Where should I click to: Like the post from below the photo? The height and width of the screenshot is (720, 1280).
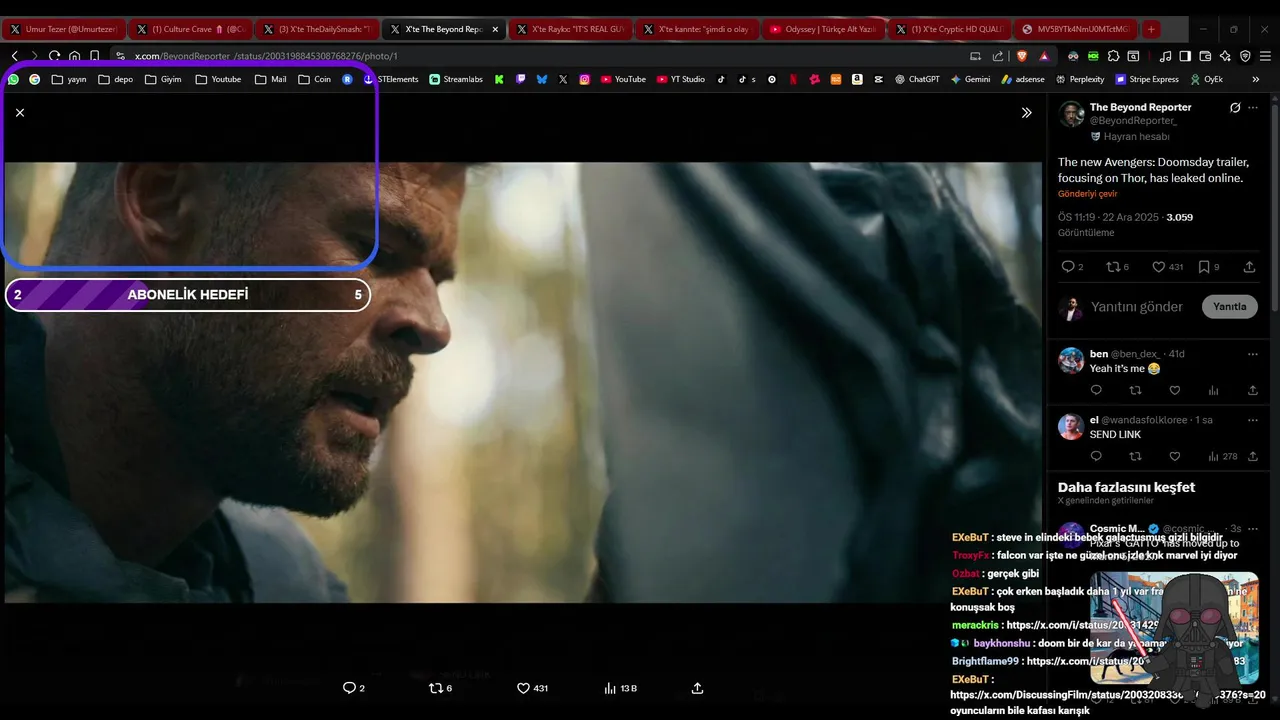(523, 688)
